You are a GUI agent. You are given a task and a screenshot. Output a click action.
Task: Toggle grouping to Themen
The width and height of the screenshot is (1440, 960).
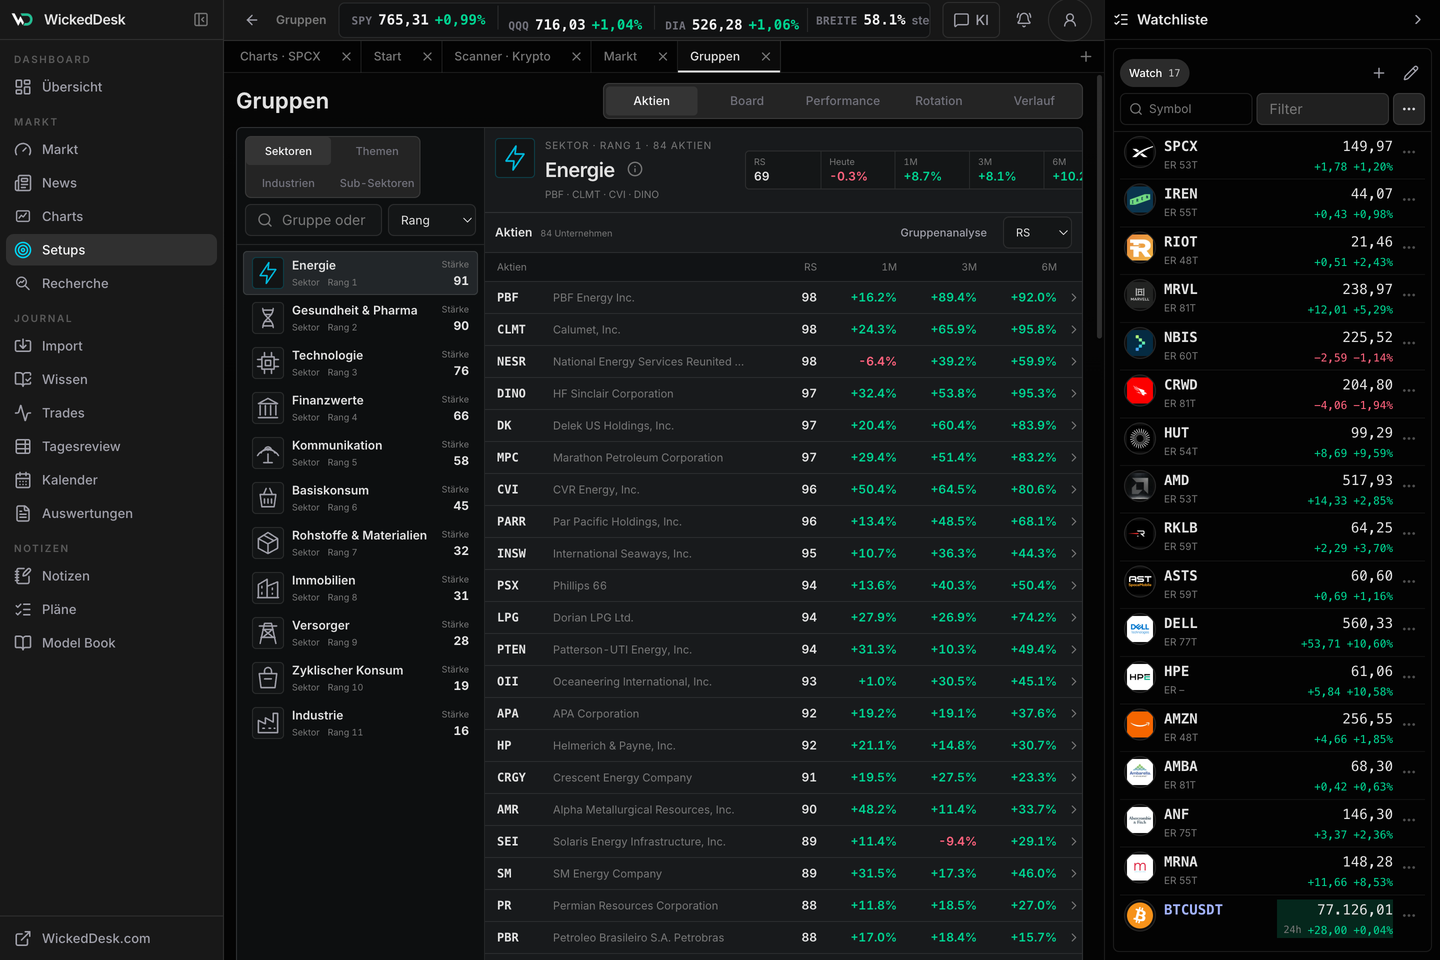377,151
